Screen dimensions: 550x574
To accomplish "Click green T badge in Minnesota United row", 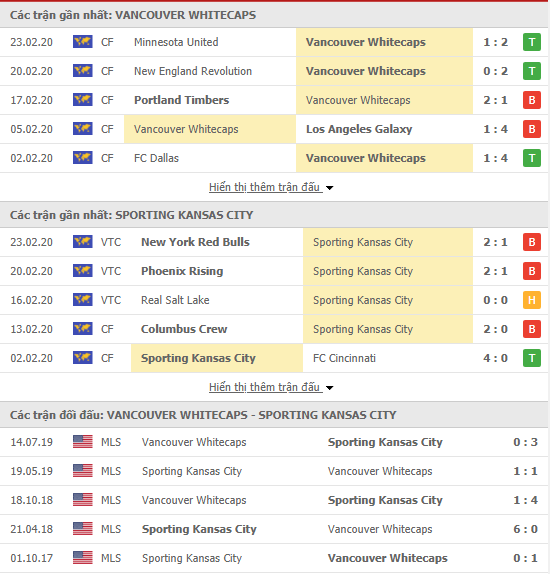I will coord(532,42).
